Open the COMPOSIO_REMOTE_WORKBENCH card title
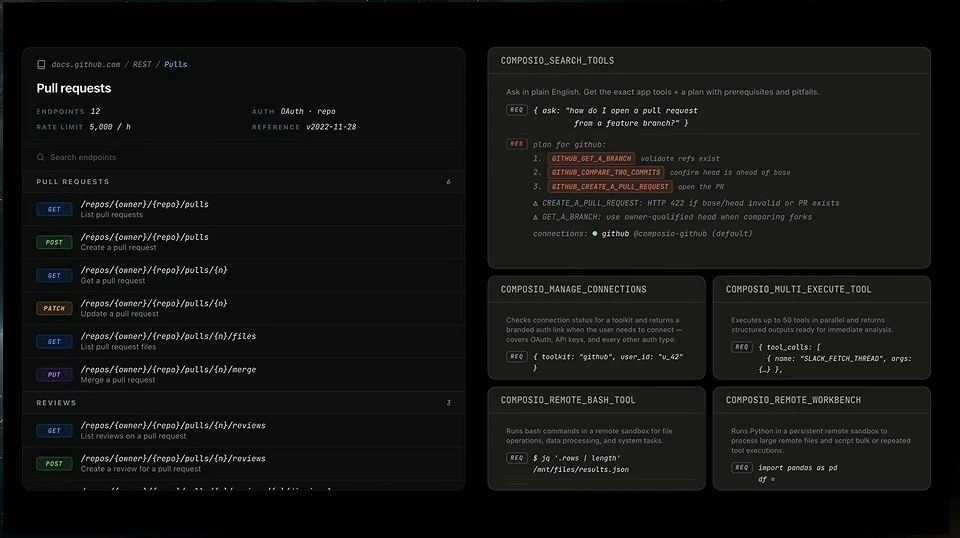This screenshot has height=538, width=960. click(x=793, y=400)
